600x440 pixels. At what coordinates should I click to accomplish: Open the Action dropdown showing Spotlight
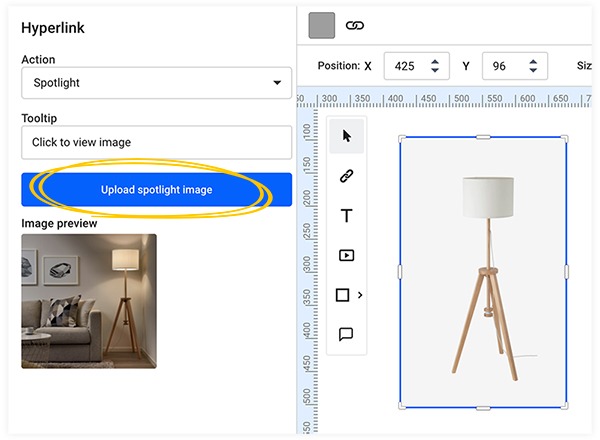pos(157,83)
